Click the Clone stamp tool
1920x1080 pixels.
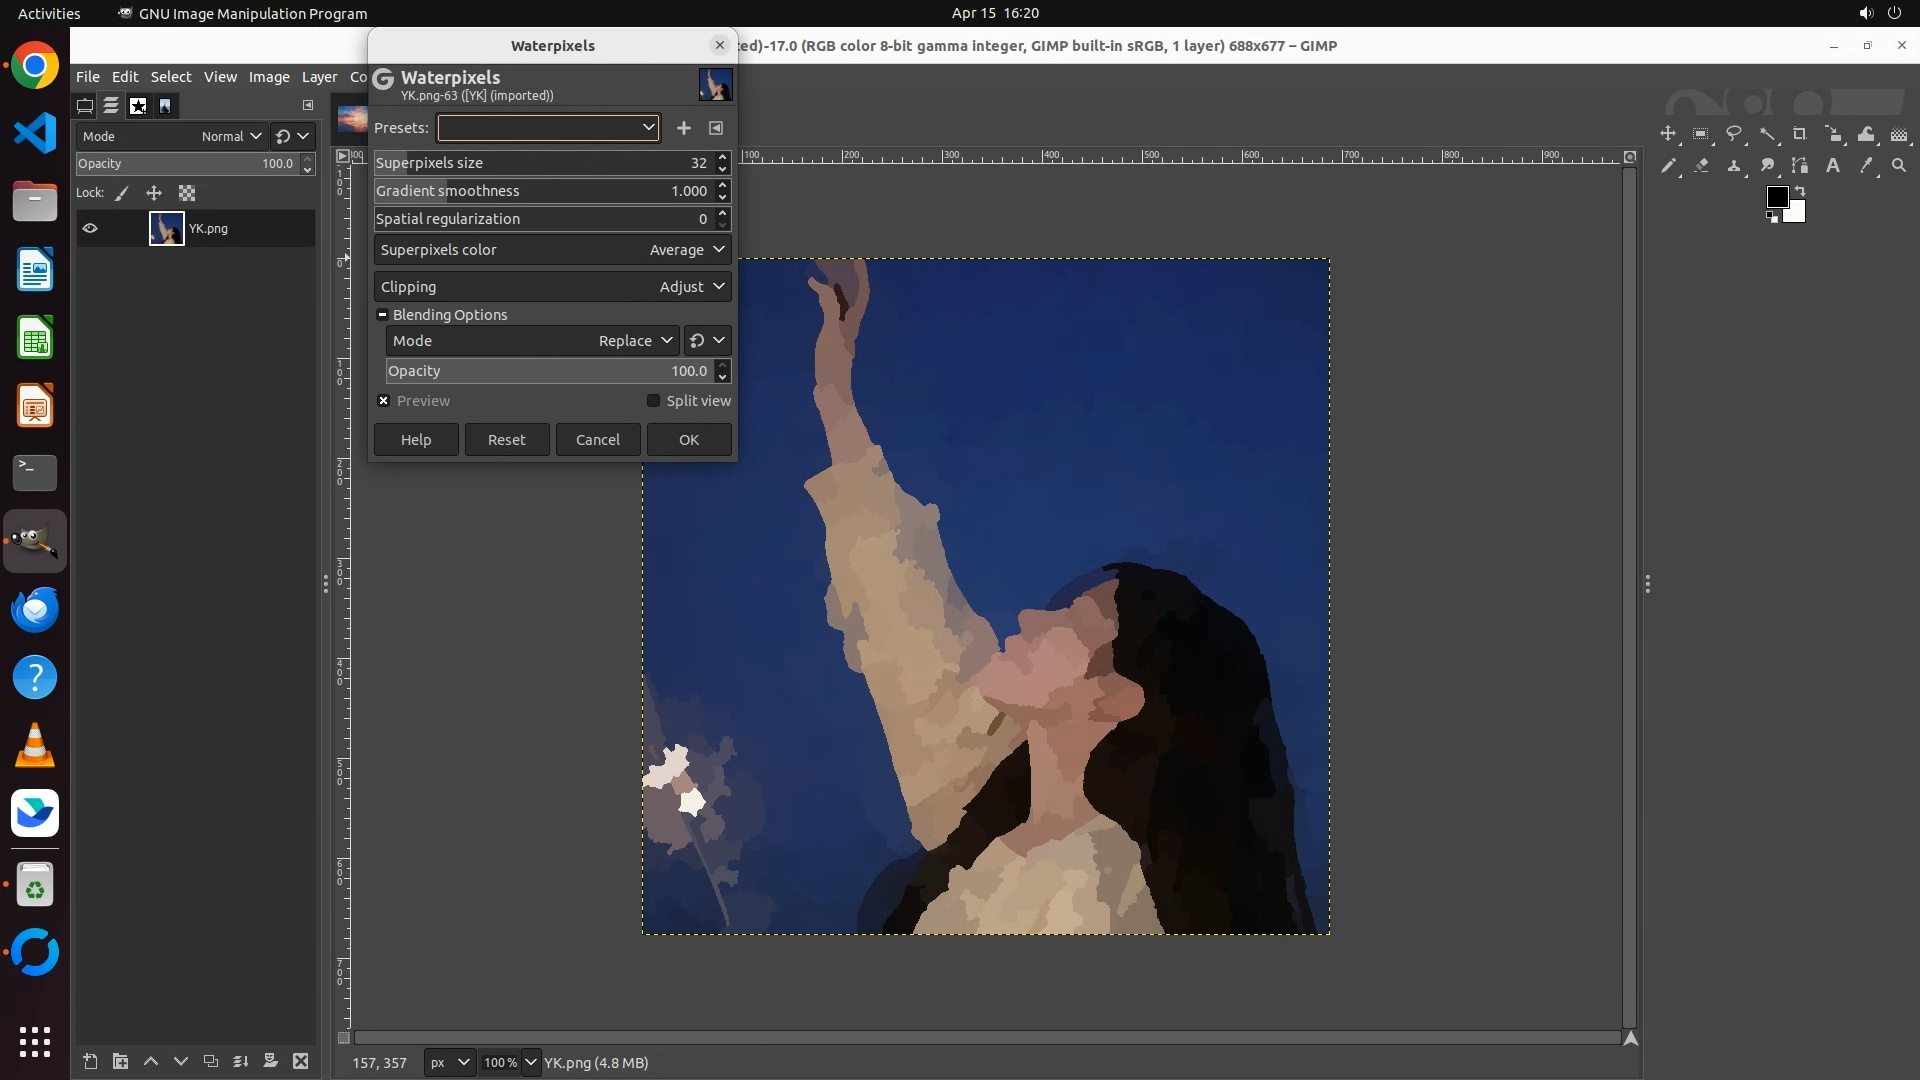1734,166
